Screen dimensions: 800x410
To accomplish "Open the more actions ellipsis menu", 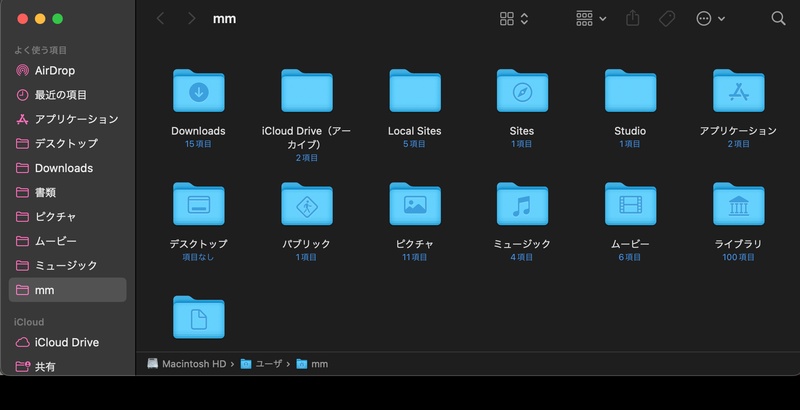I will pos(710,19).
